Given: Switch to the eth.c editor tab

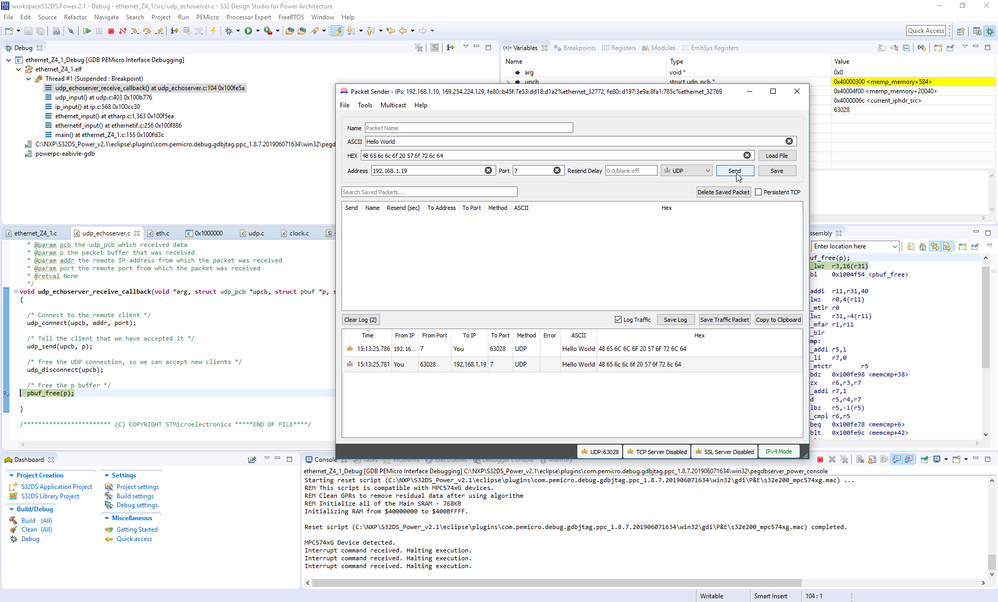Looking at the screenshot, I should [x=162, y=232].
